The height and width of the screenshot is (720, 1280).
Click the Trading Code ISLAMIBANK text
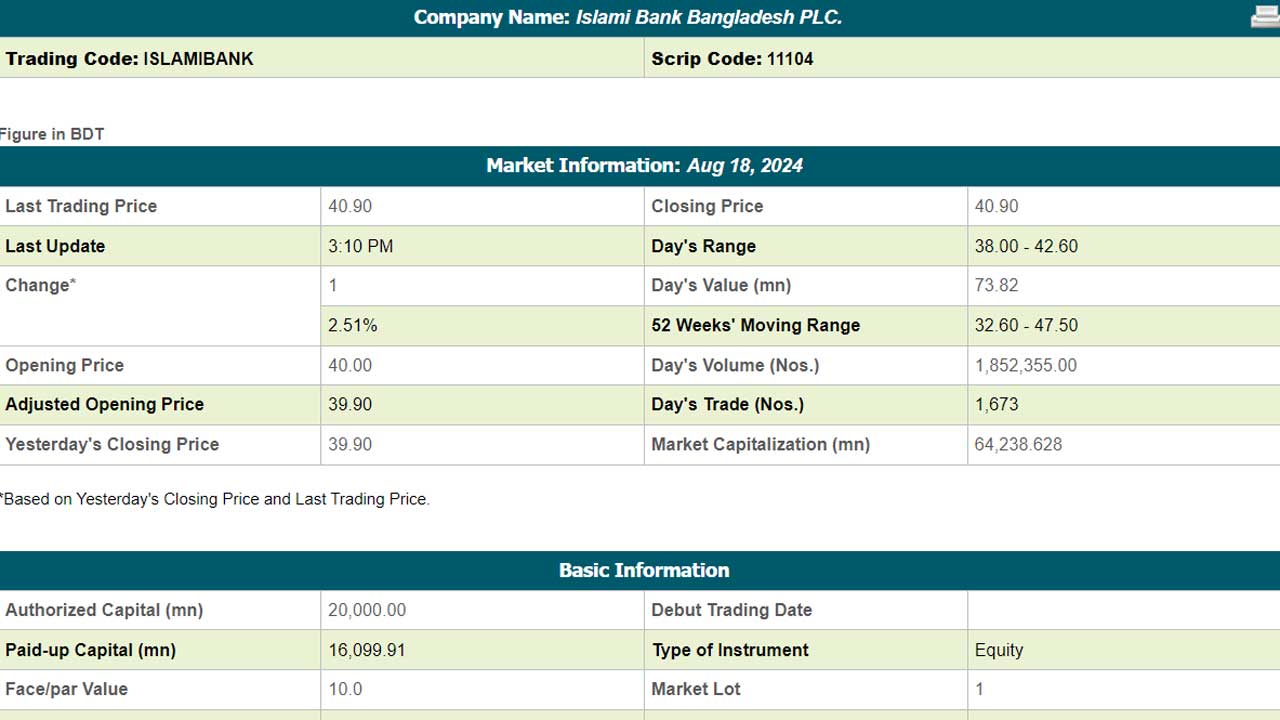point(129,59)
